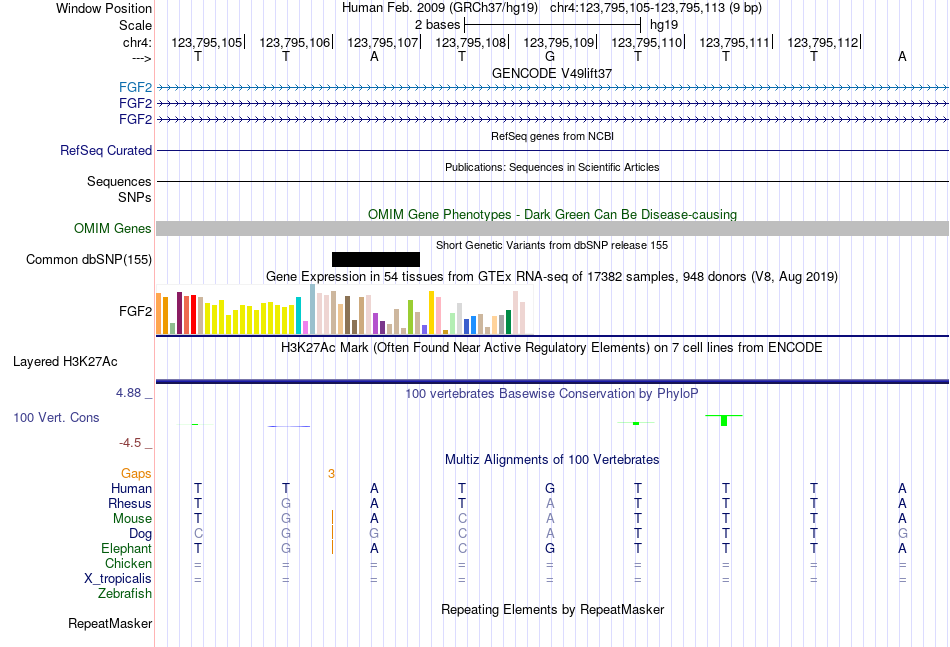Viewport: 950px width, 647px height.
Task: Open Multiz Alignments of 100 Vertebrates title
Action: pos(552,460)
